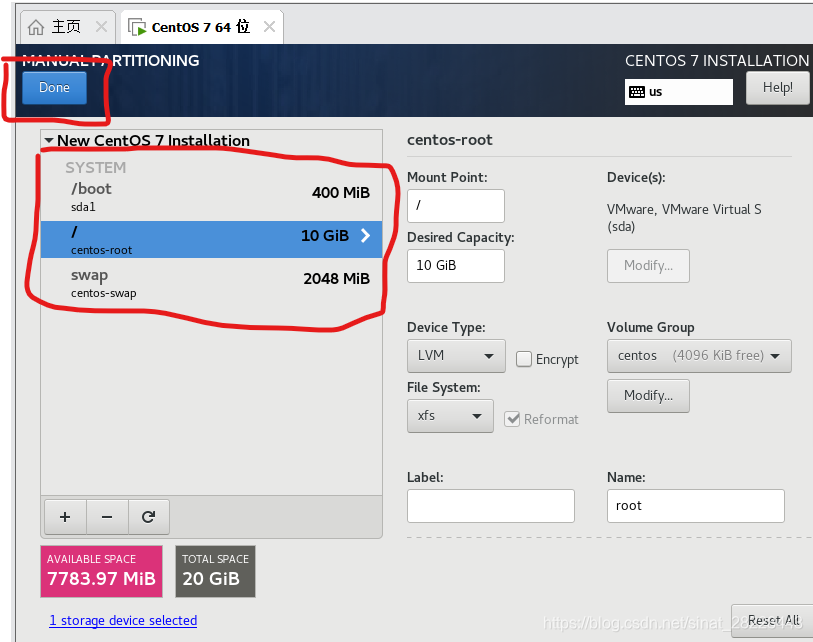Screen dimensions: 813x642
Task: Click AVAILABLE SPACE 7783.97 MiB box
Action: [102, 571]
